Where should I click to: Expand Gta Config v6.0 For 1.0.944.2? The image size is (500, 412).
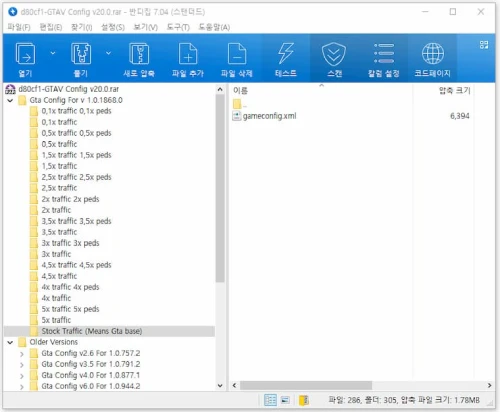(22, 386)
